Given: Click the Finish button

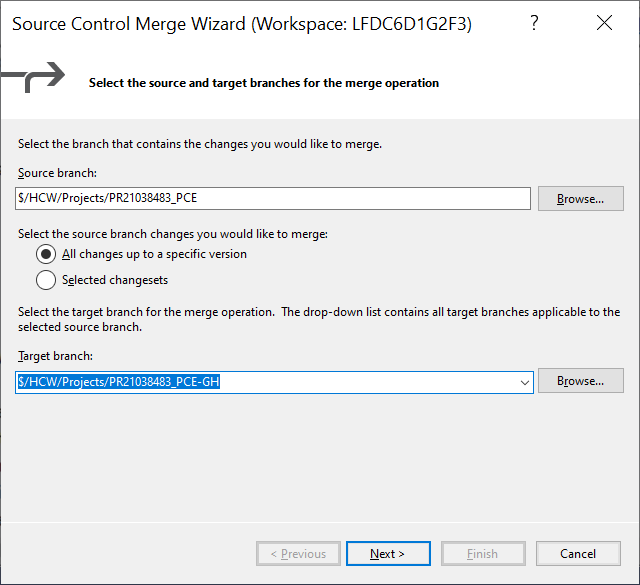Looking at the screenshot, I should 483,554.
